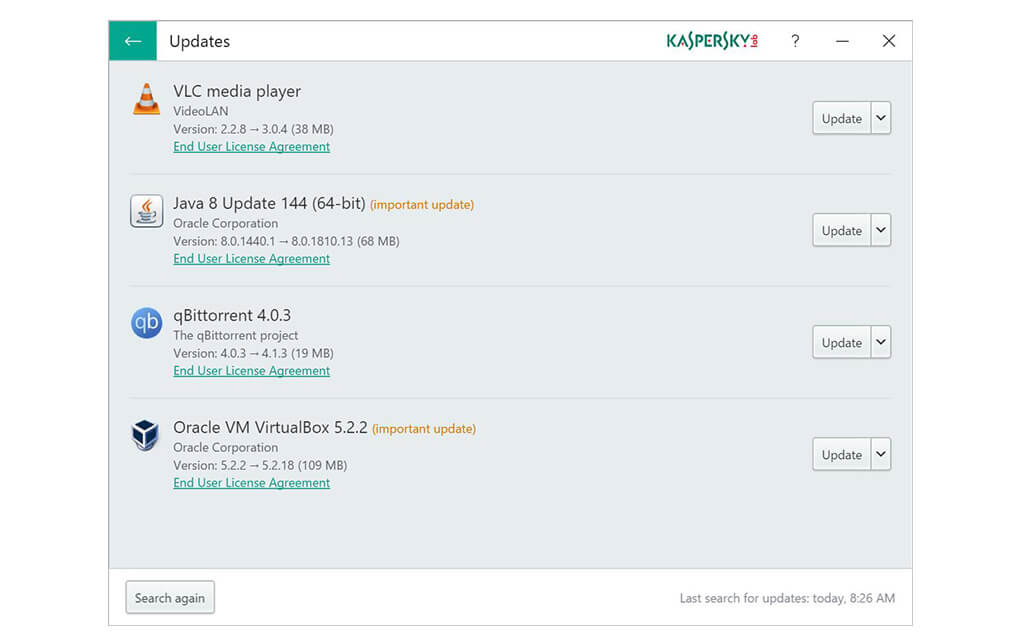Update VLC media player
The width and height of the screenshot is (1021, 640).
click(841, 118)
